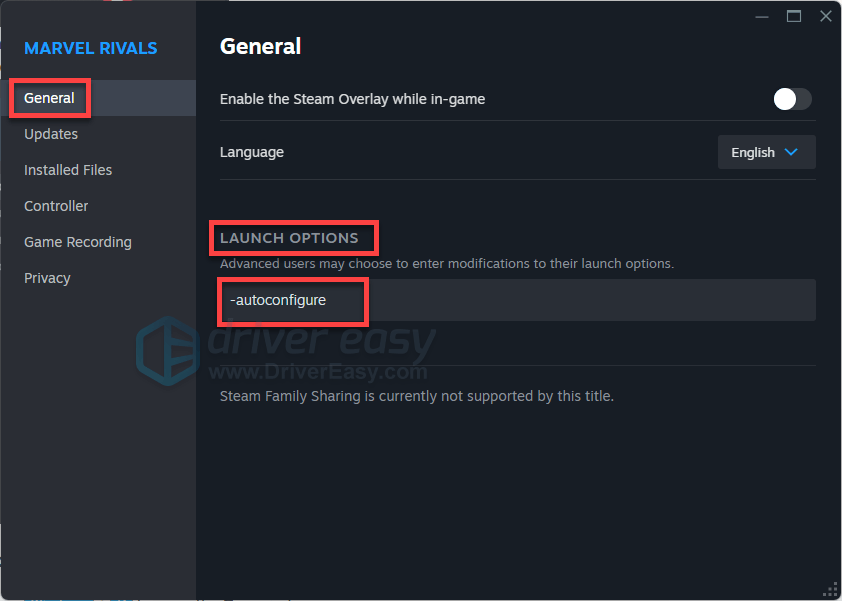The width and height of the screenshot is (842, 601).
Task: Go to Installed Files section
Action: [68, 170]
